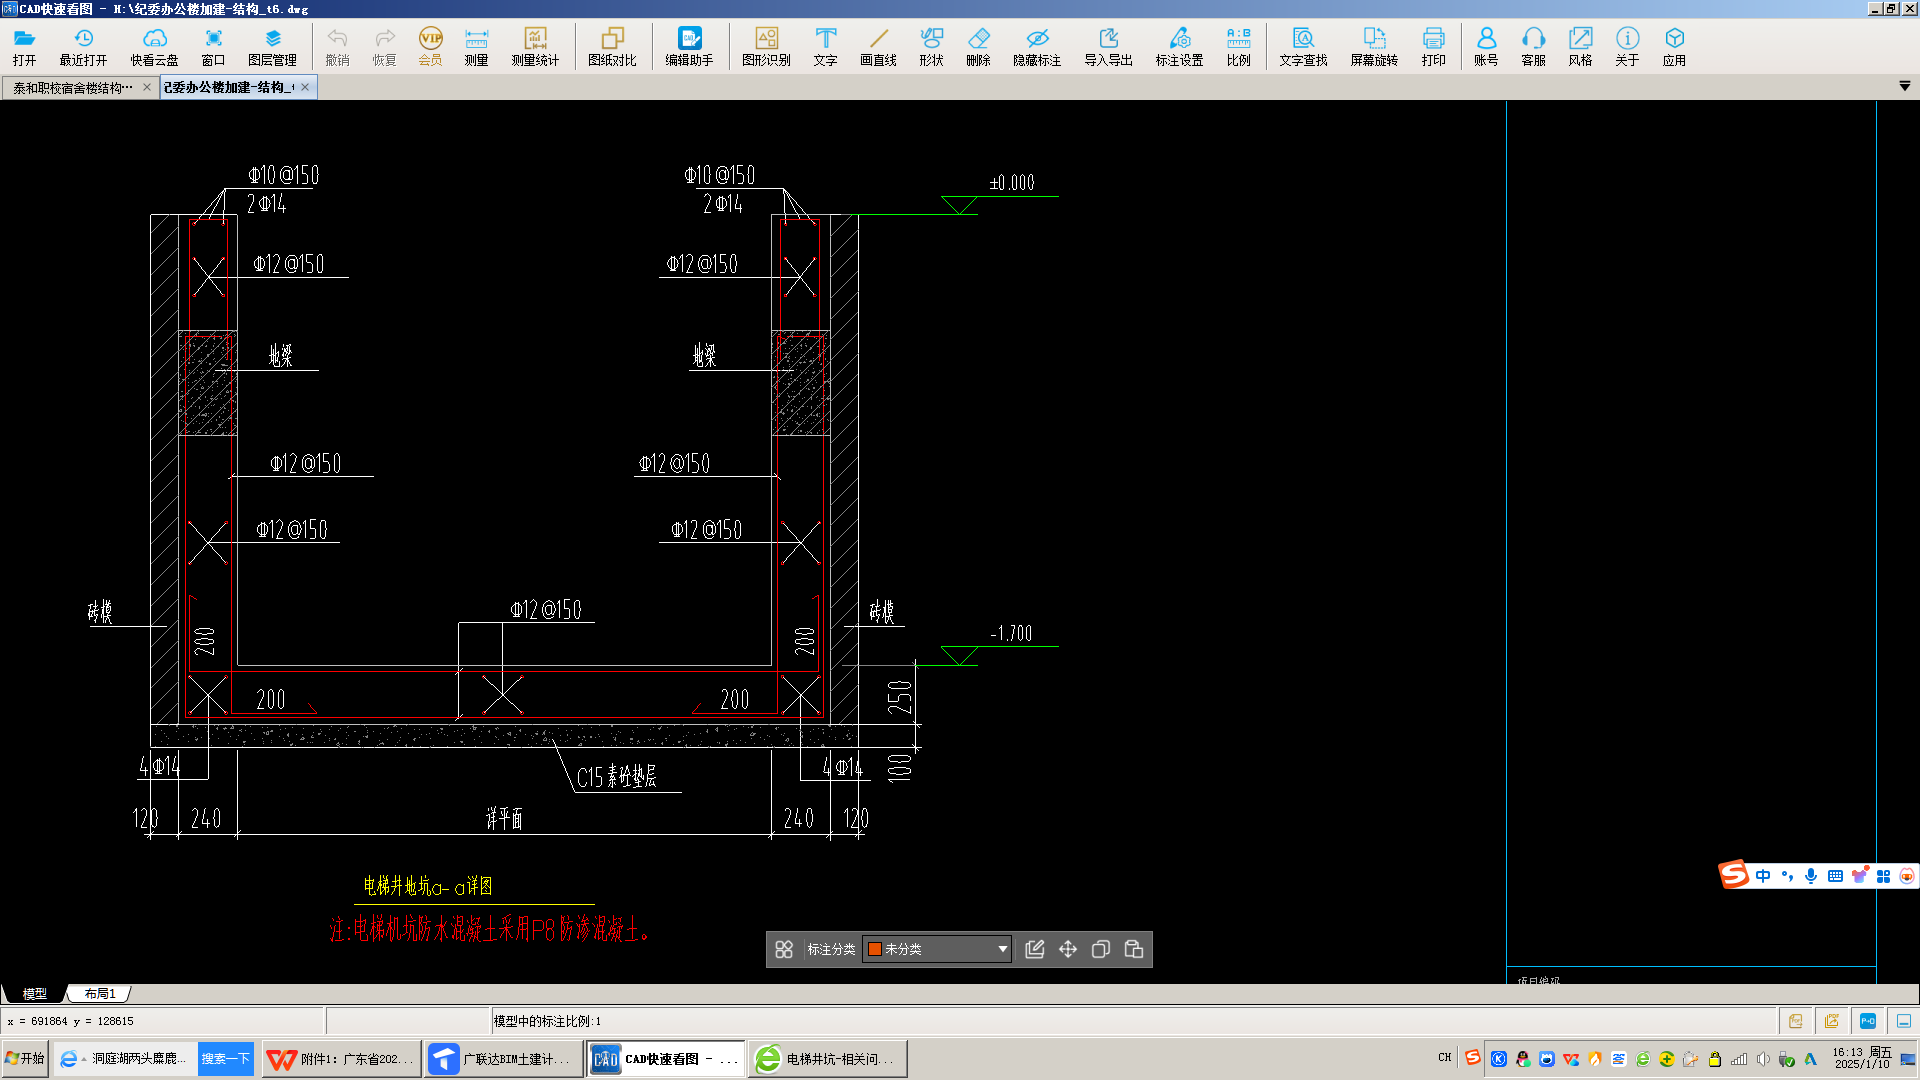
Task: Click the first yellow status bar icon
Action: [x=1796, y=1021]
